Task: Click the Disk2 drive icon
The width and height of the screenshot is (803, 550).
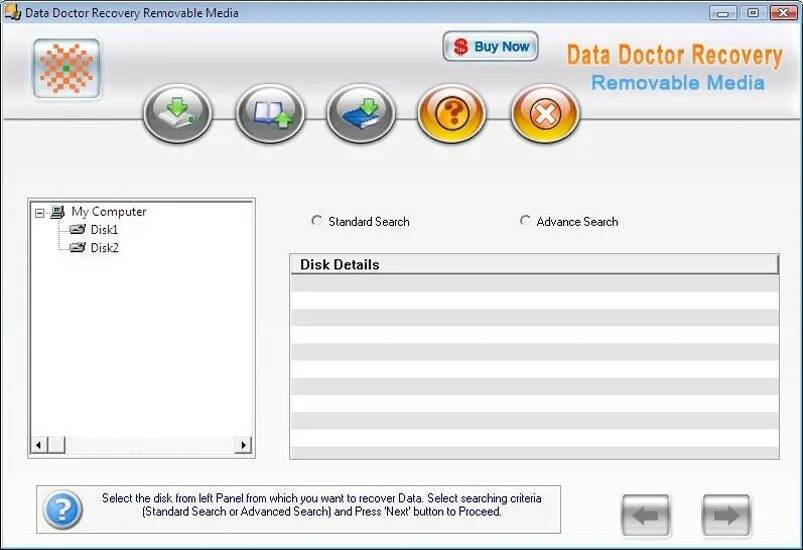Action: coord(77,247)
